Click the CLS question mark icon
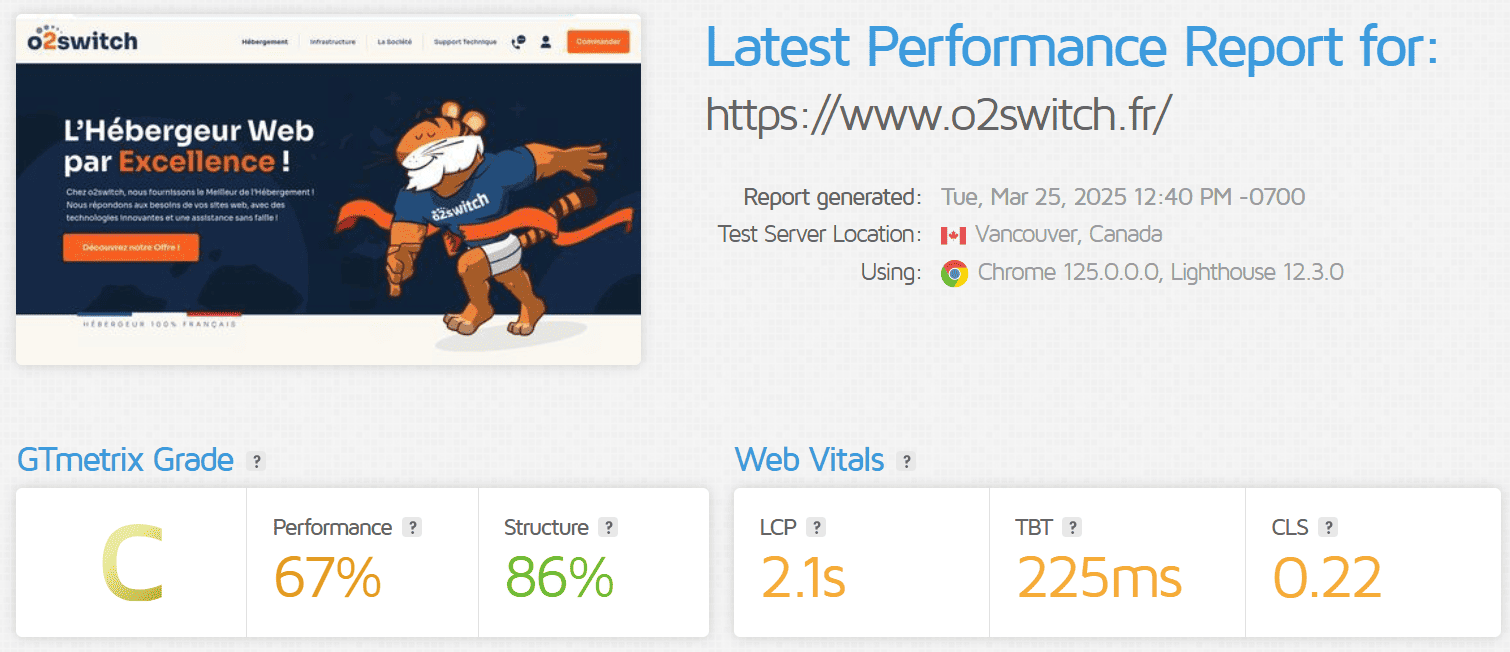The height and width of the screenshot is (652, 1510). click(x=1326, y=527)
